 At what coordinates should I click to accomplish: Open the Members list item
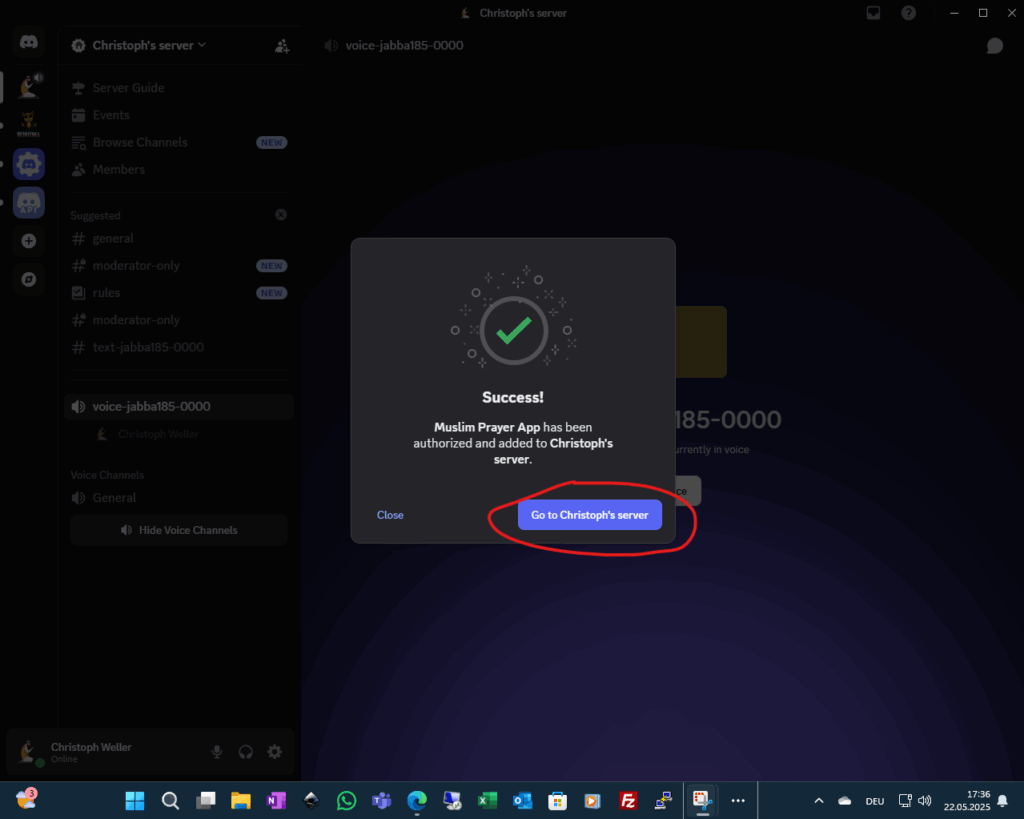(x=179, y=170)
